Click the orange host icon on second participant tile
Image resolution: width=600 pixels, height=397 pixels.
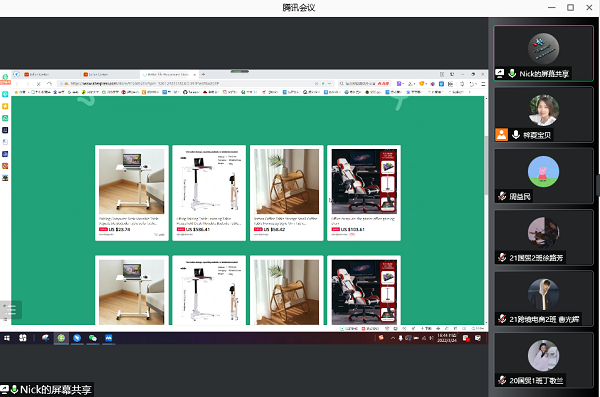pyautogui.click(x=501, y=135)
